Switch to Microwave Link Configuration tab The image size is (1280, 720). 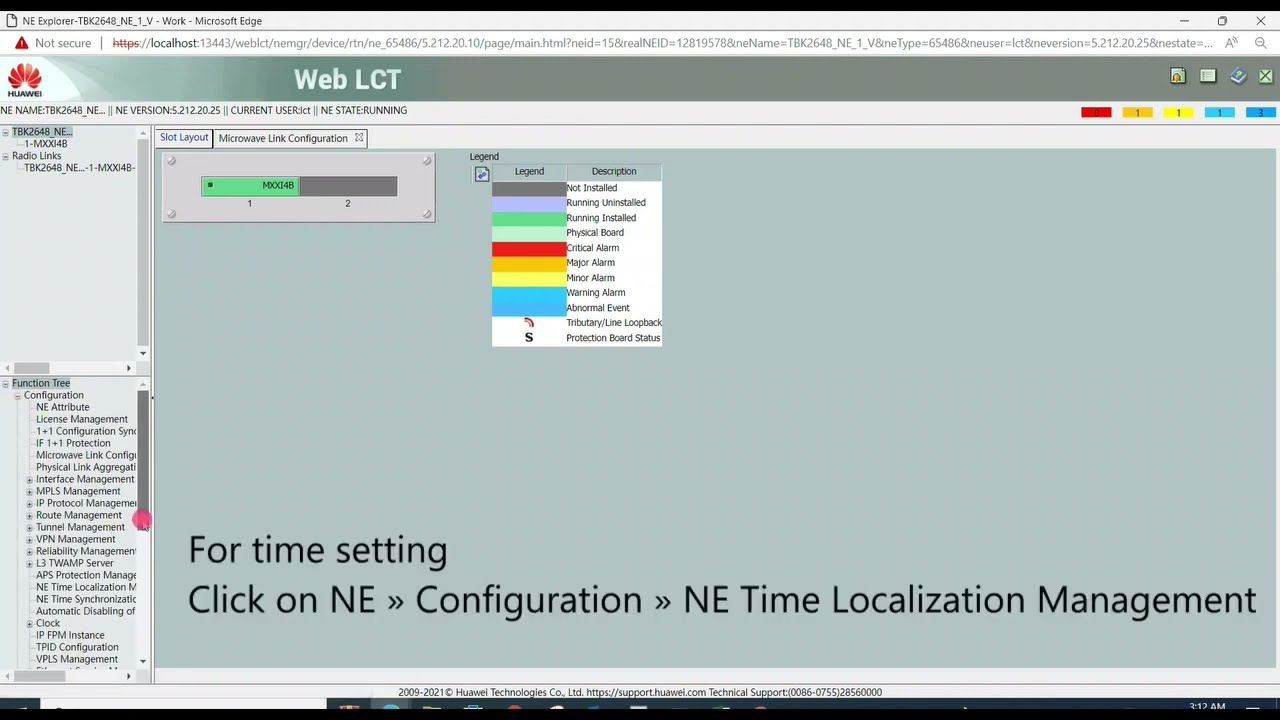283,138
